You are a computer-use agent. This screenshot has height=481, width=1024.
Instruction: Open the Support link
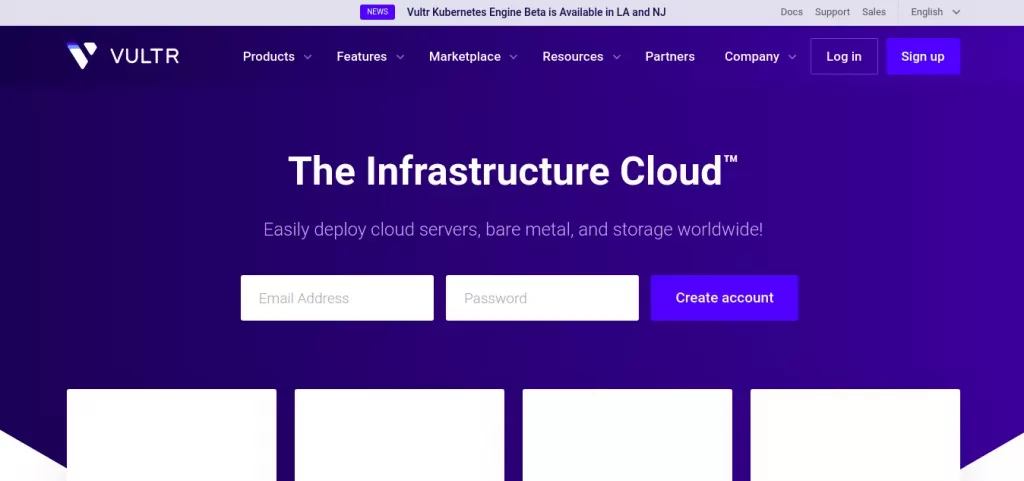832,12
